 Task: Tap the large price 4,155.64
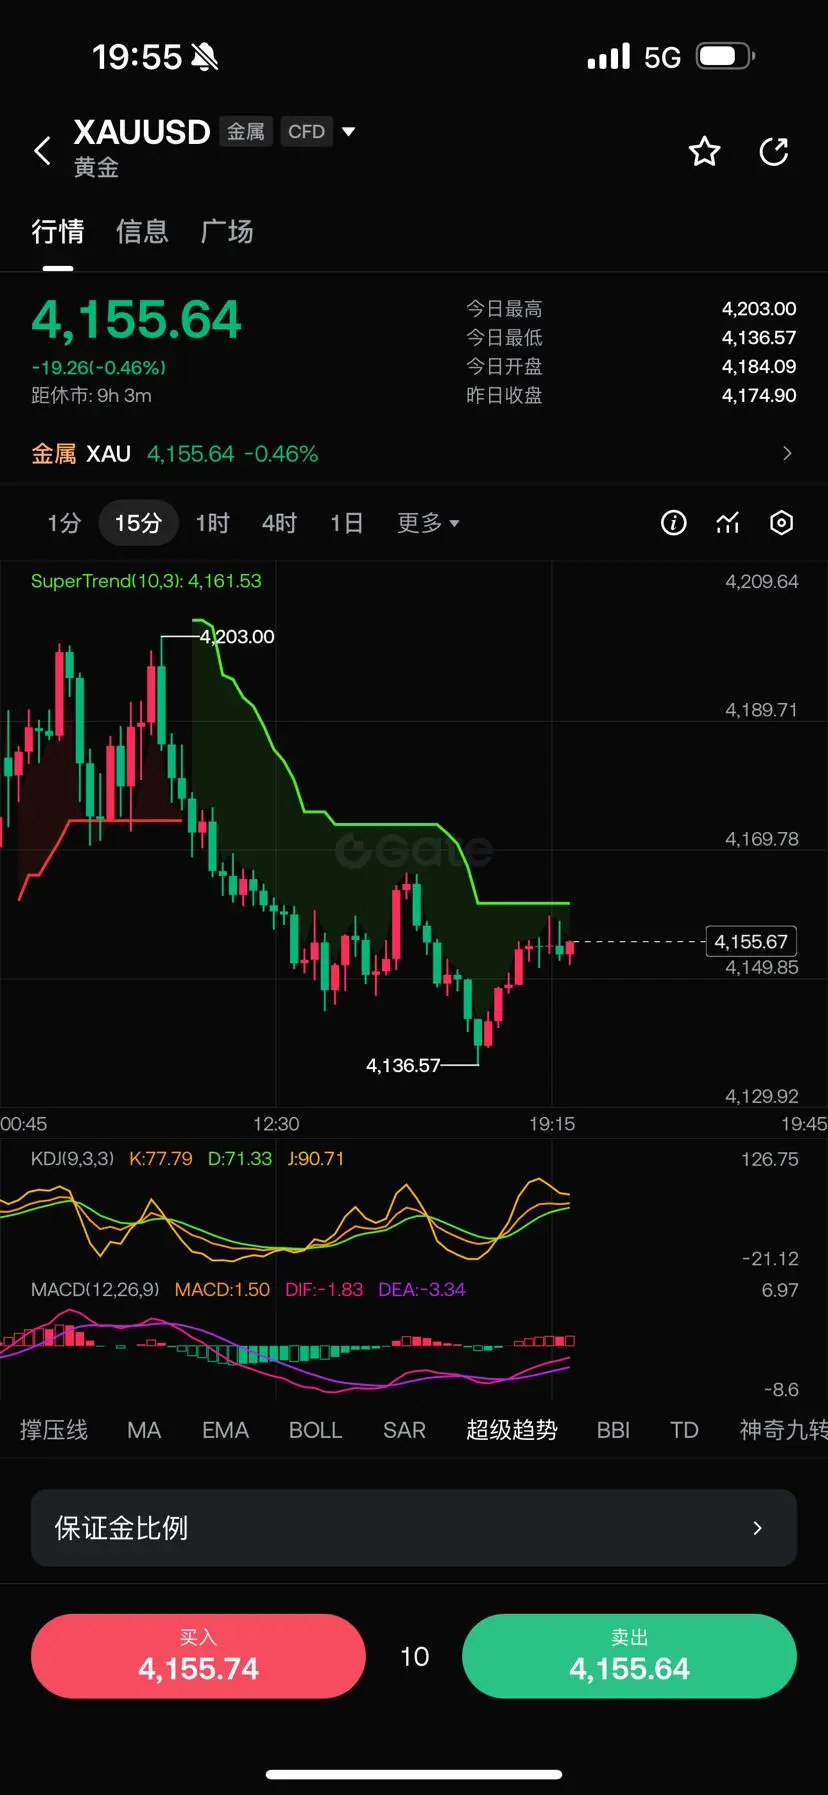(136, 320)
